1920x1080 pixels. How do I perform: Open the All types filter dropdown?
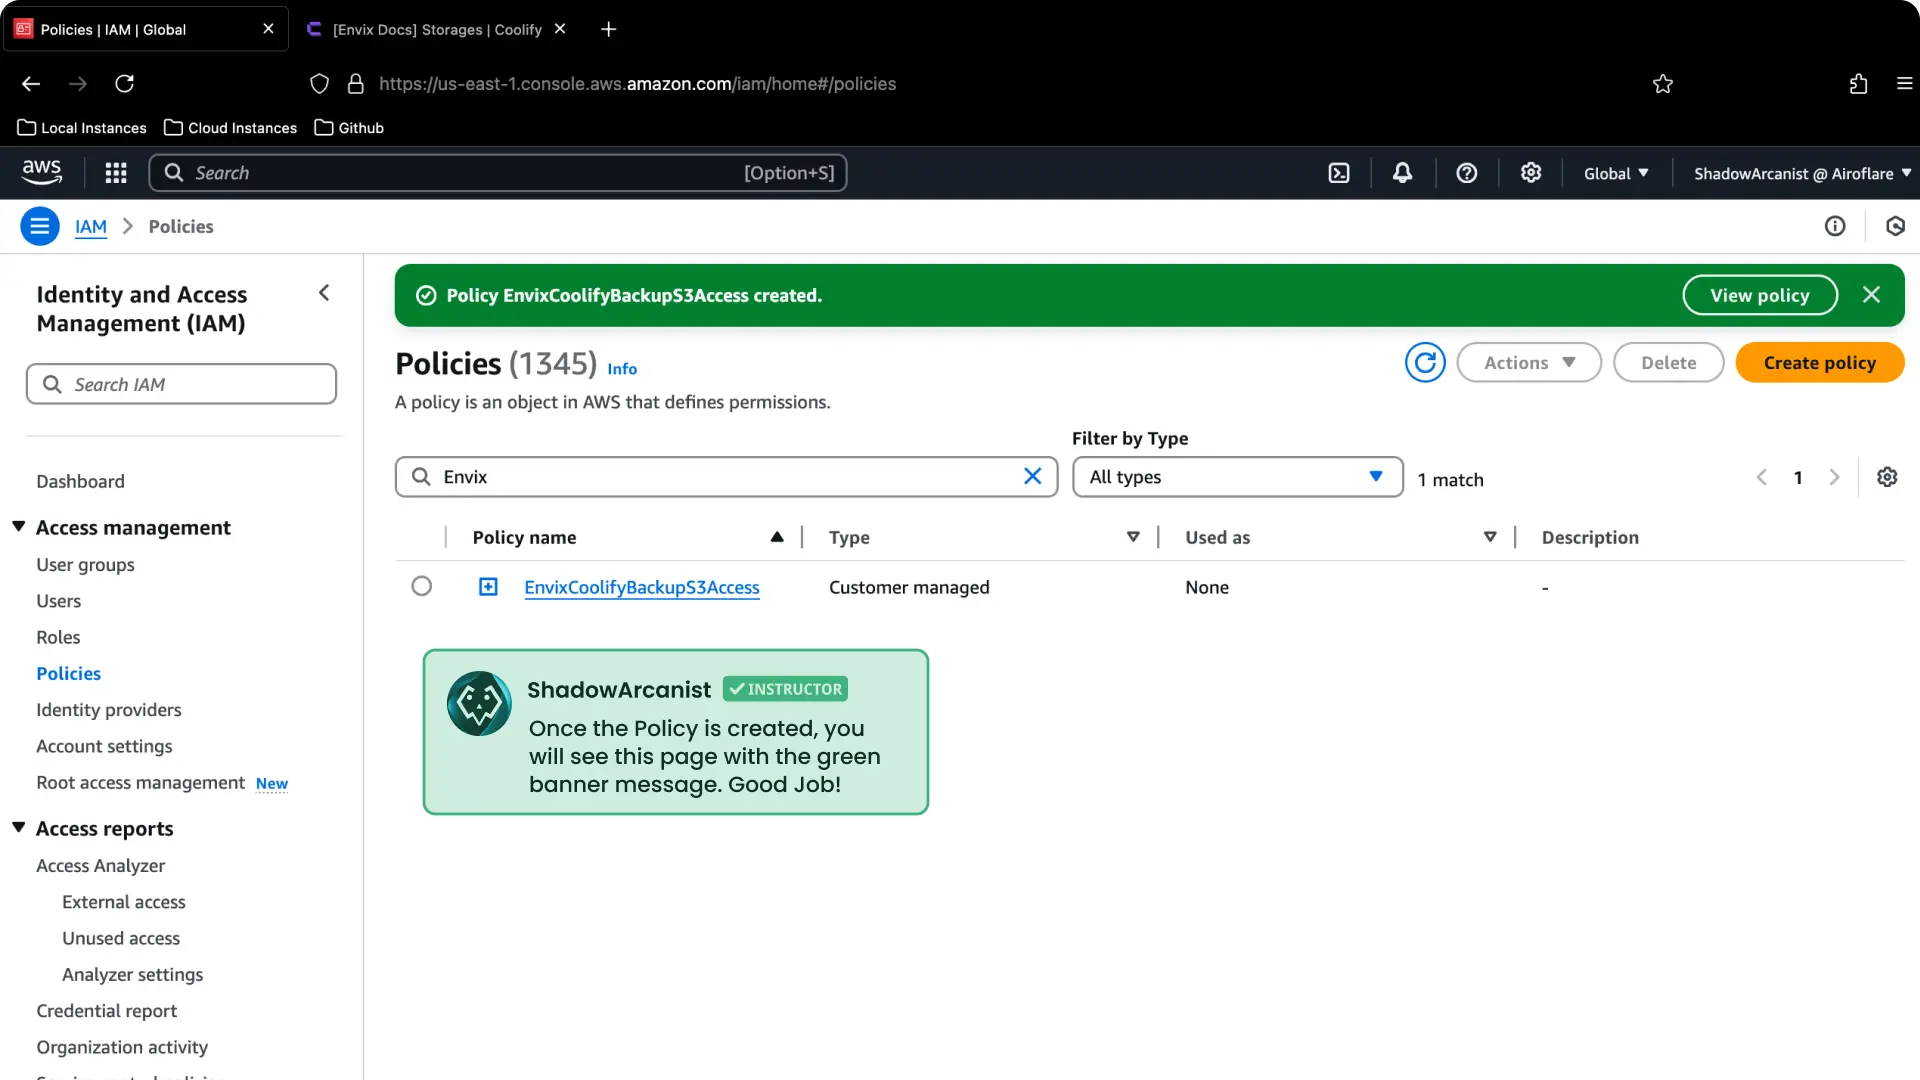tap(1237, 477)
